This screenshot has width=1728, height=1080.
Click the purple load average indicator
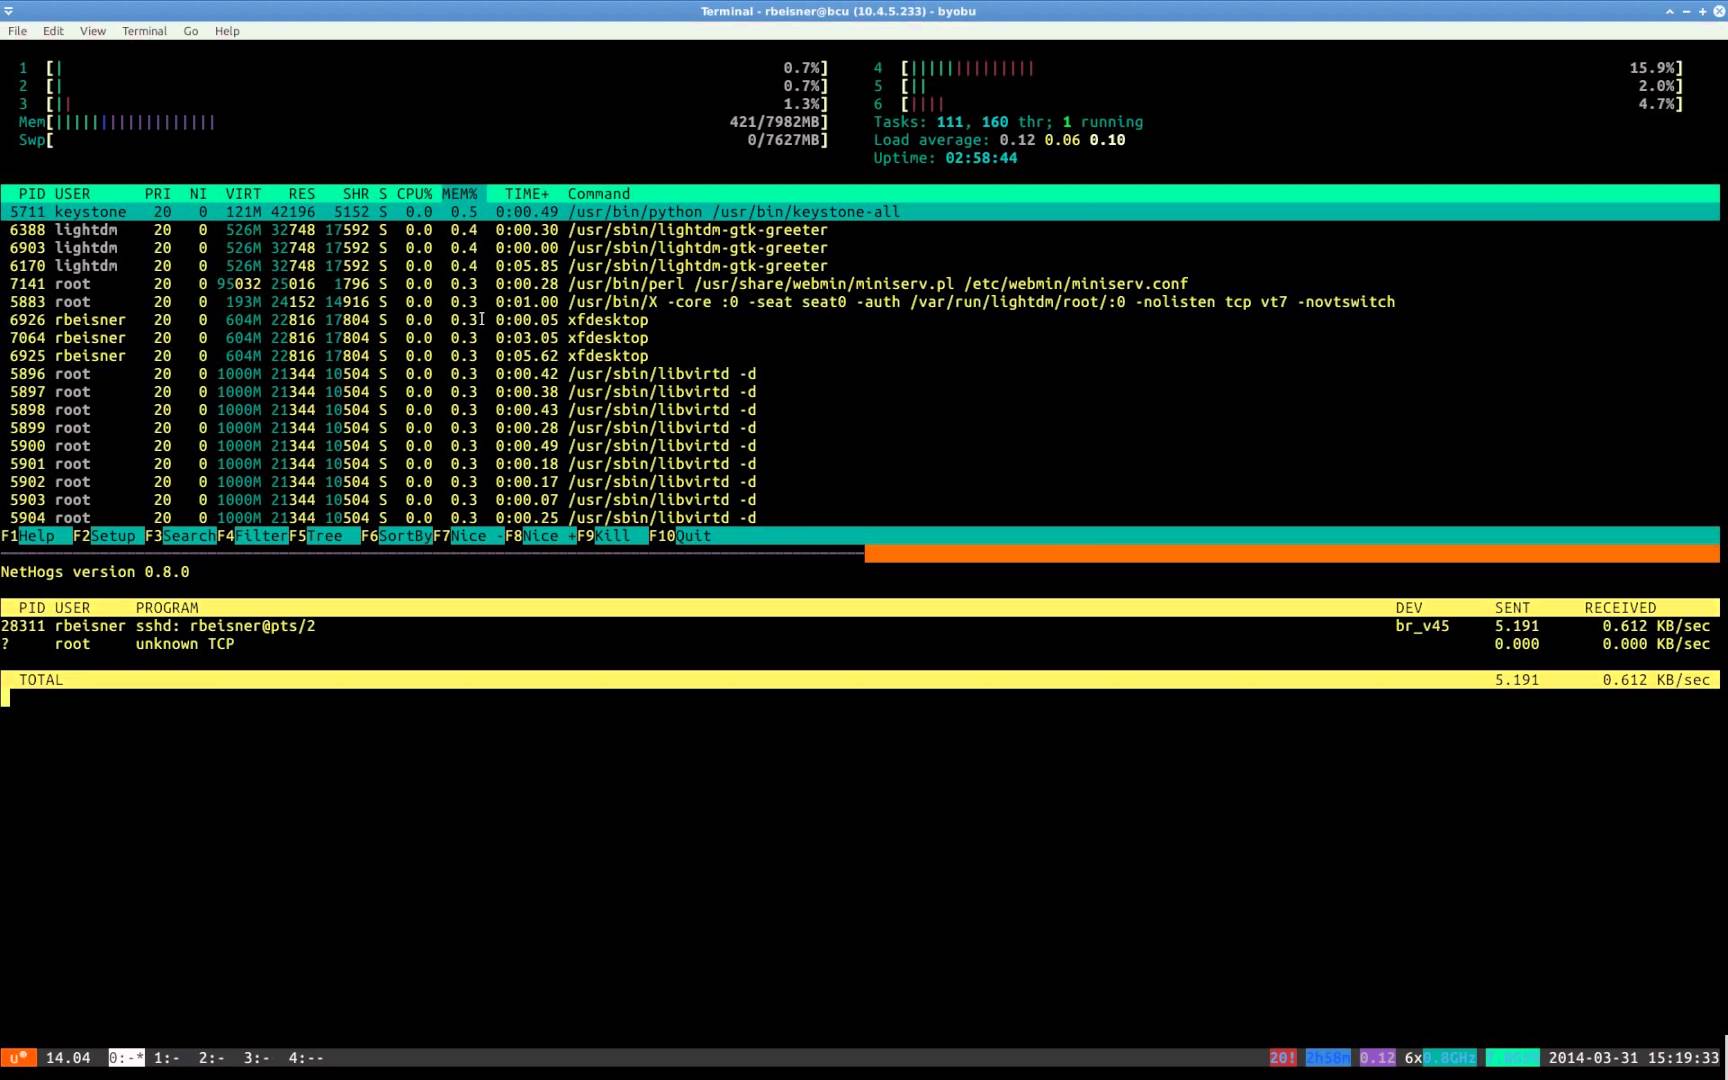pos(1377,1058)
